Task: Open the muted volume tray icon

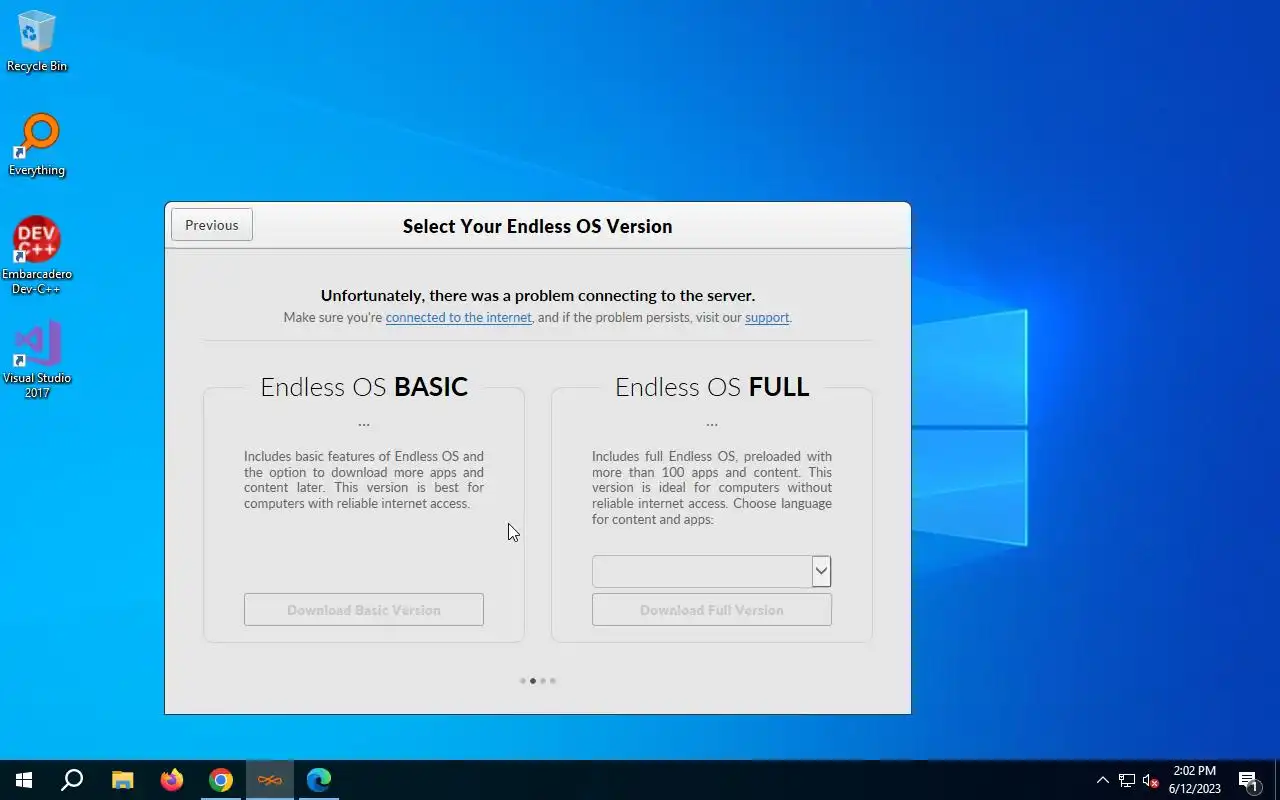Action: tap(1150, 780)
